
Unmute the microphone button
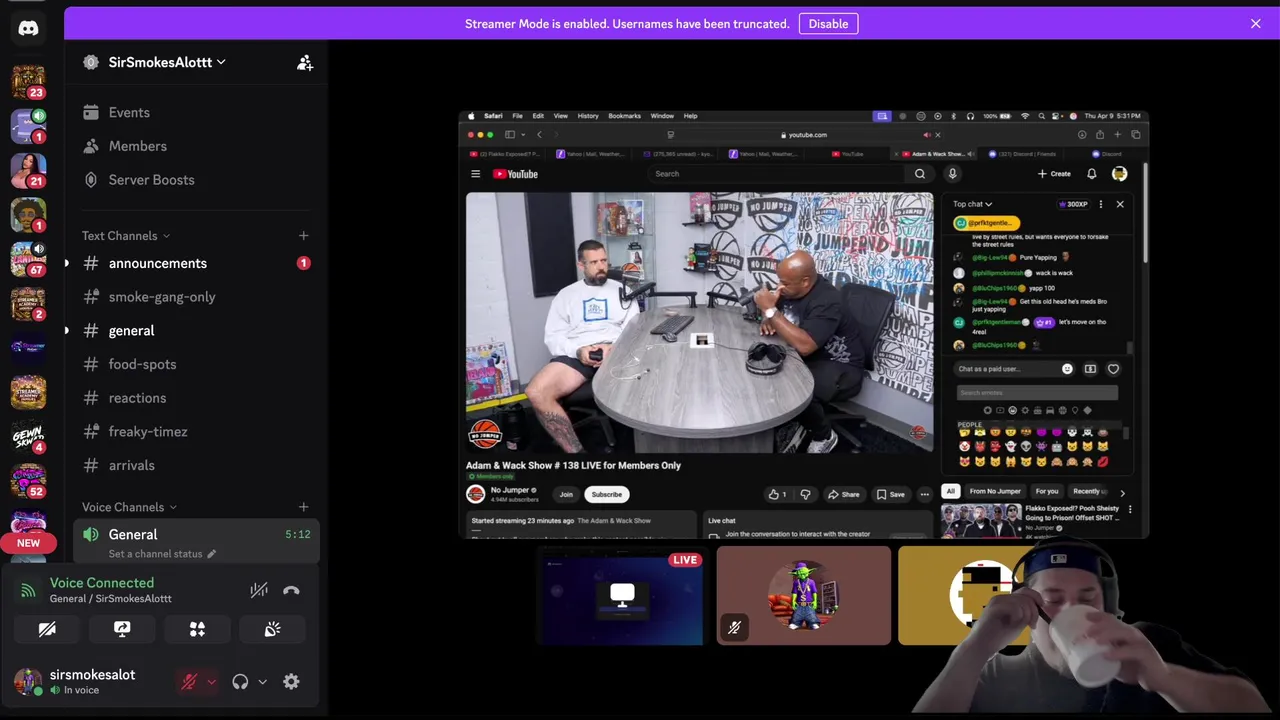click(x=188, y=682)
